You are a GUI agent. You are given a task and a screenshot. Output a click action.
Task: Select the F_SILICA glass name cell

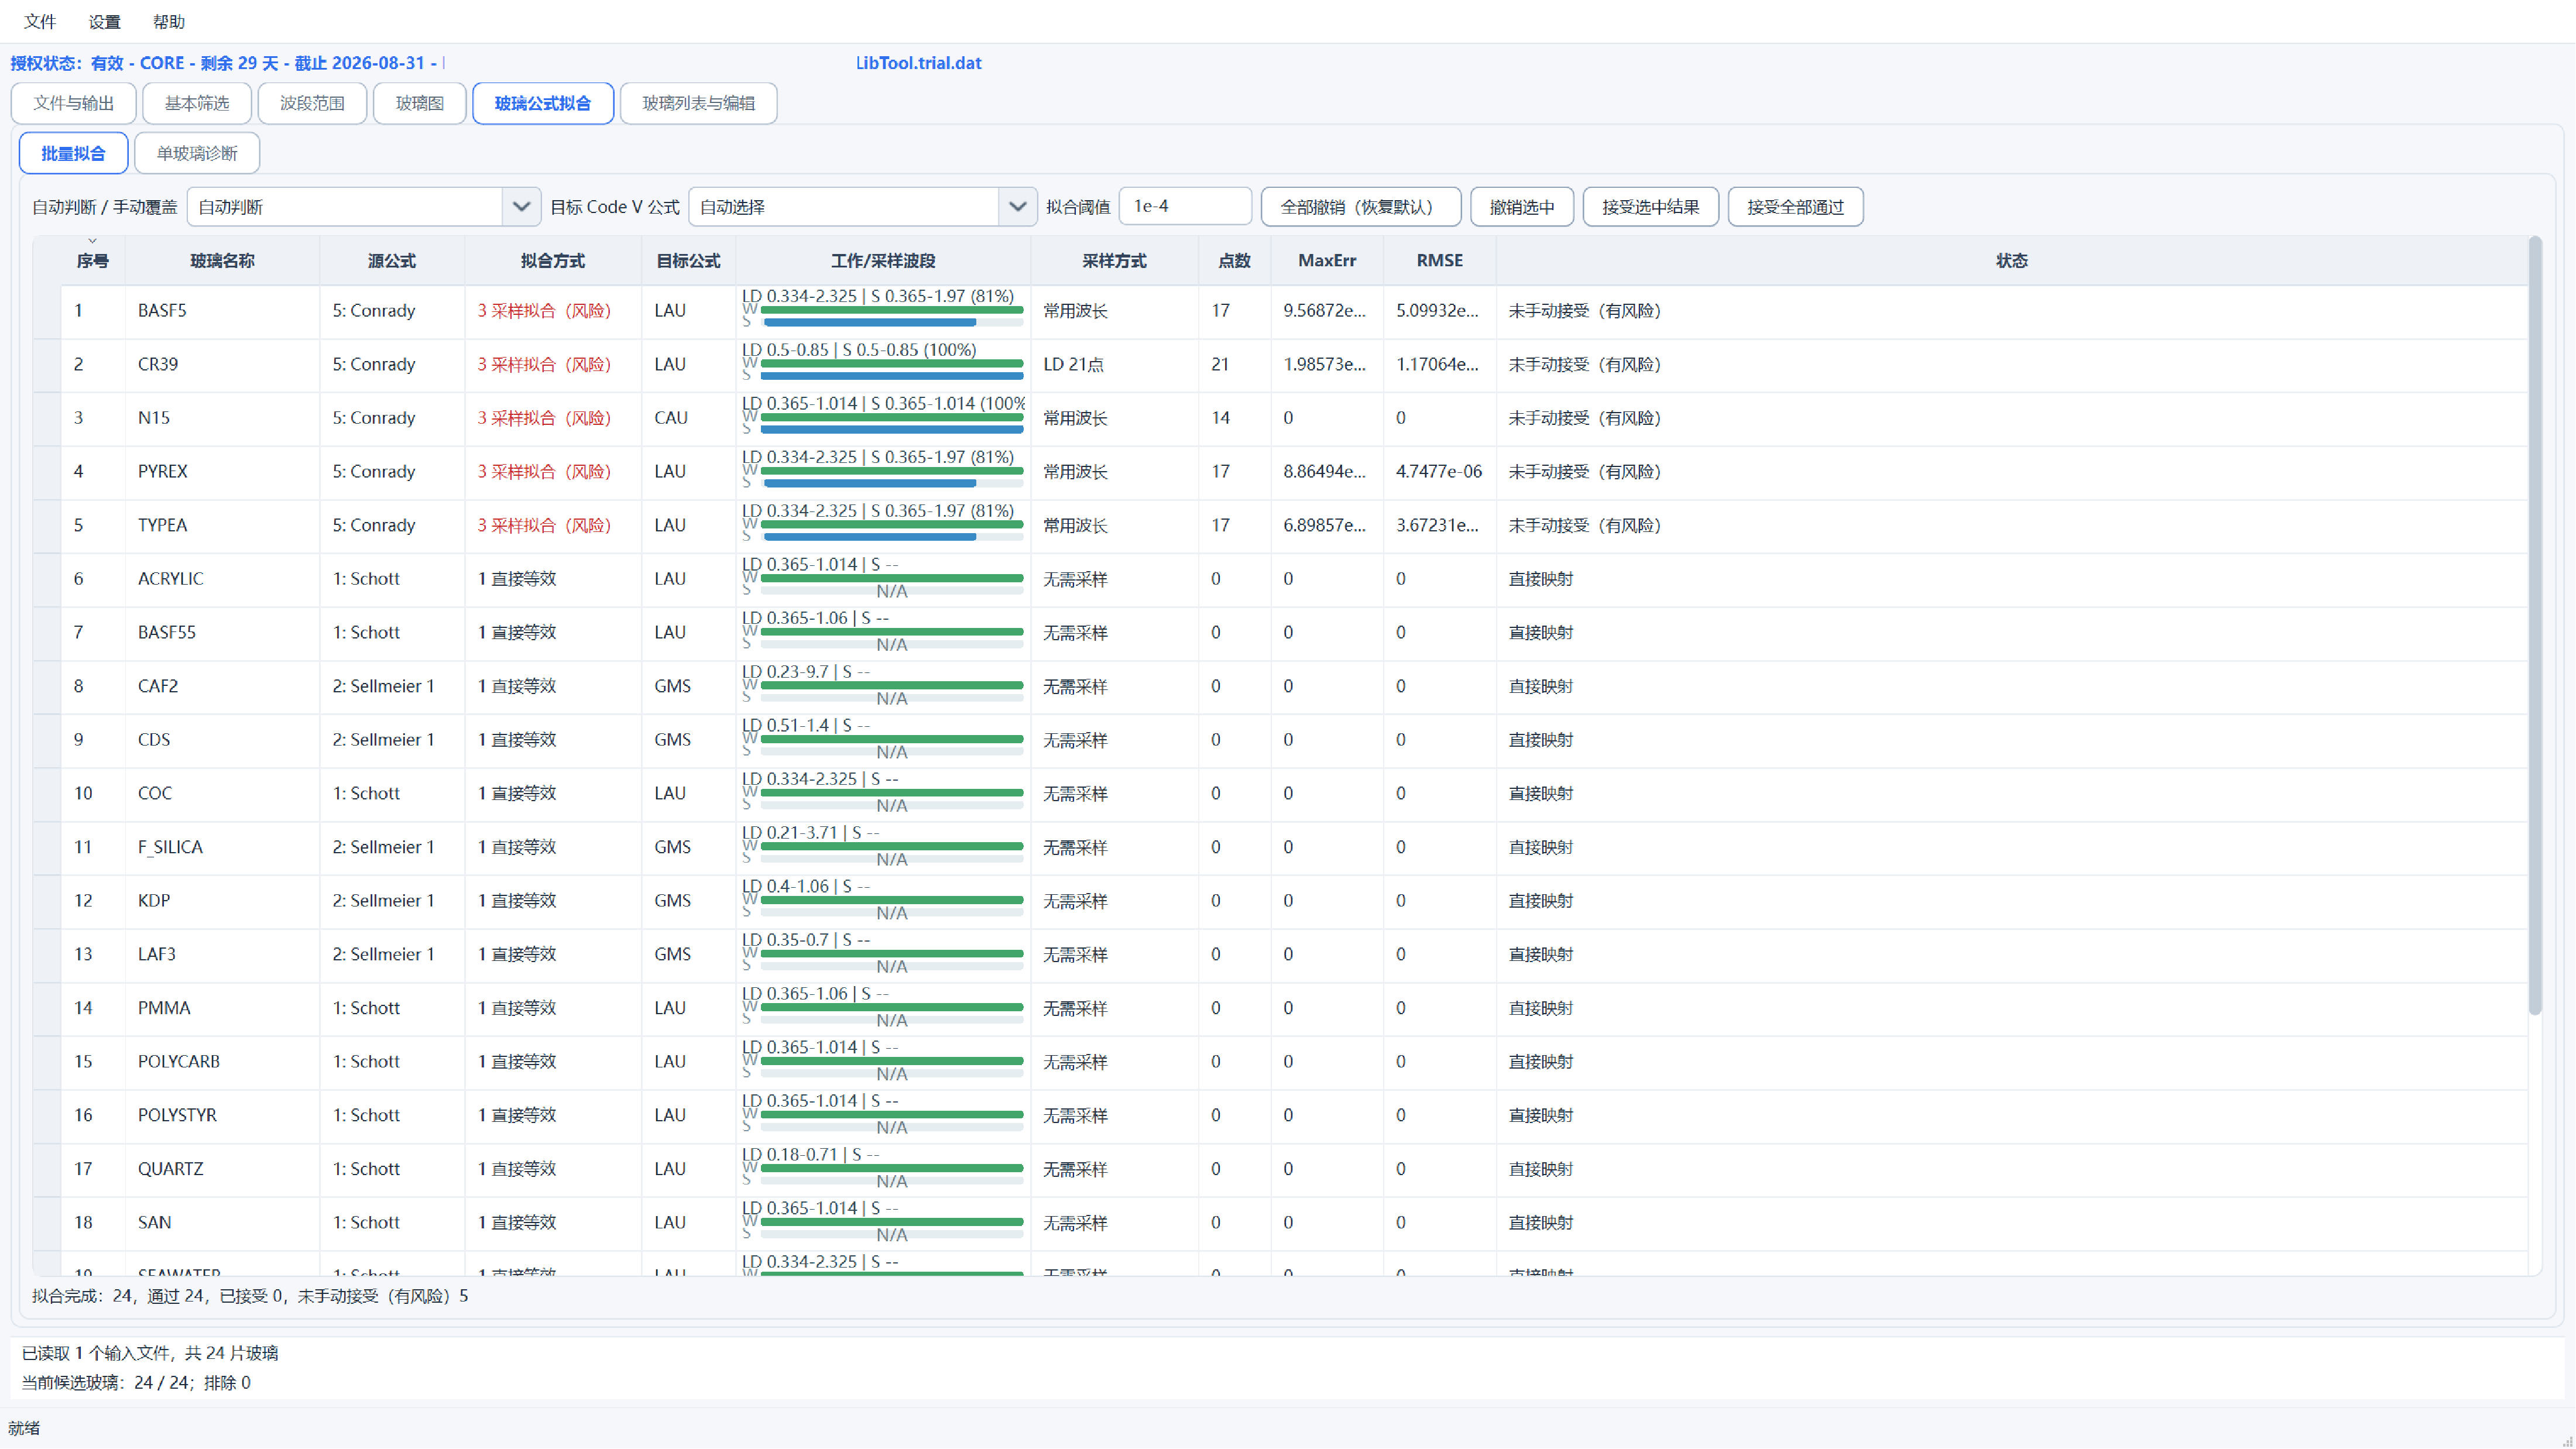pyautogui.click(x=222, y=848)
